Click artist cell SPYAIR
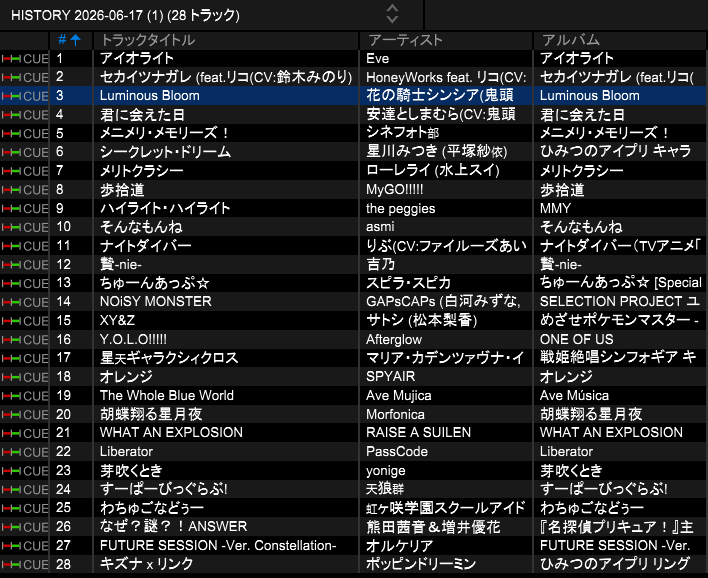This screenshot has height=578, width=708. coord(391,377)
